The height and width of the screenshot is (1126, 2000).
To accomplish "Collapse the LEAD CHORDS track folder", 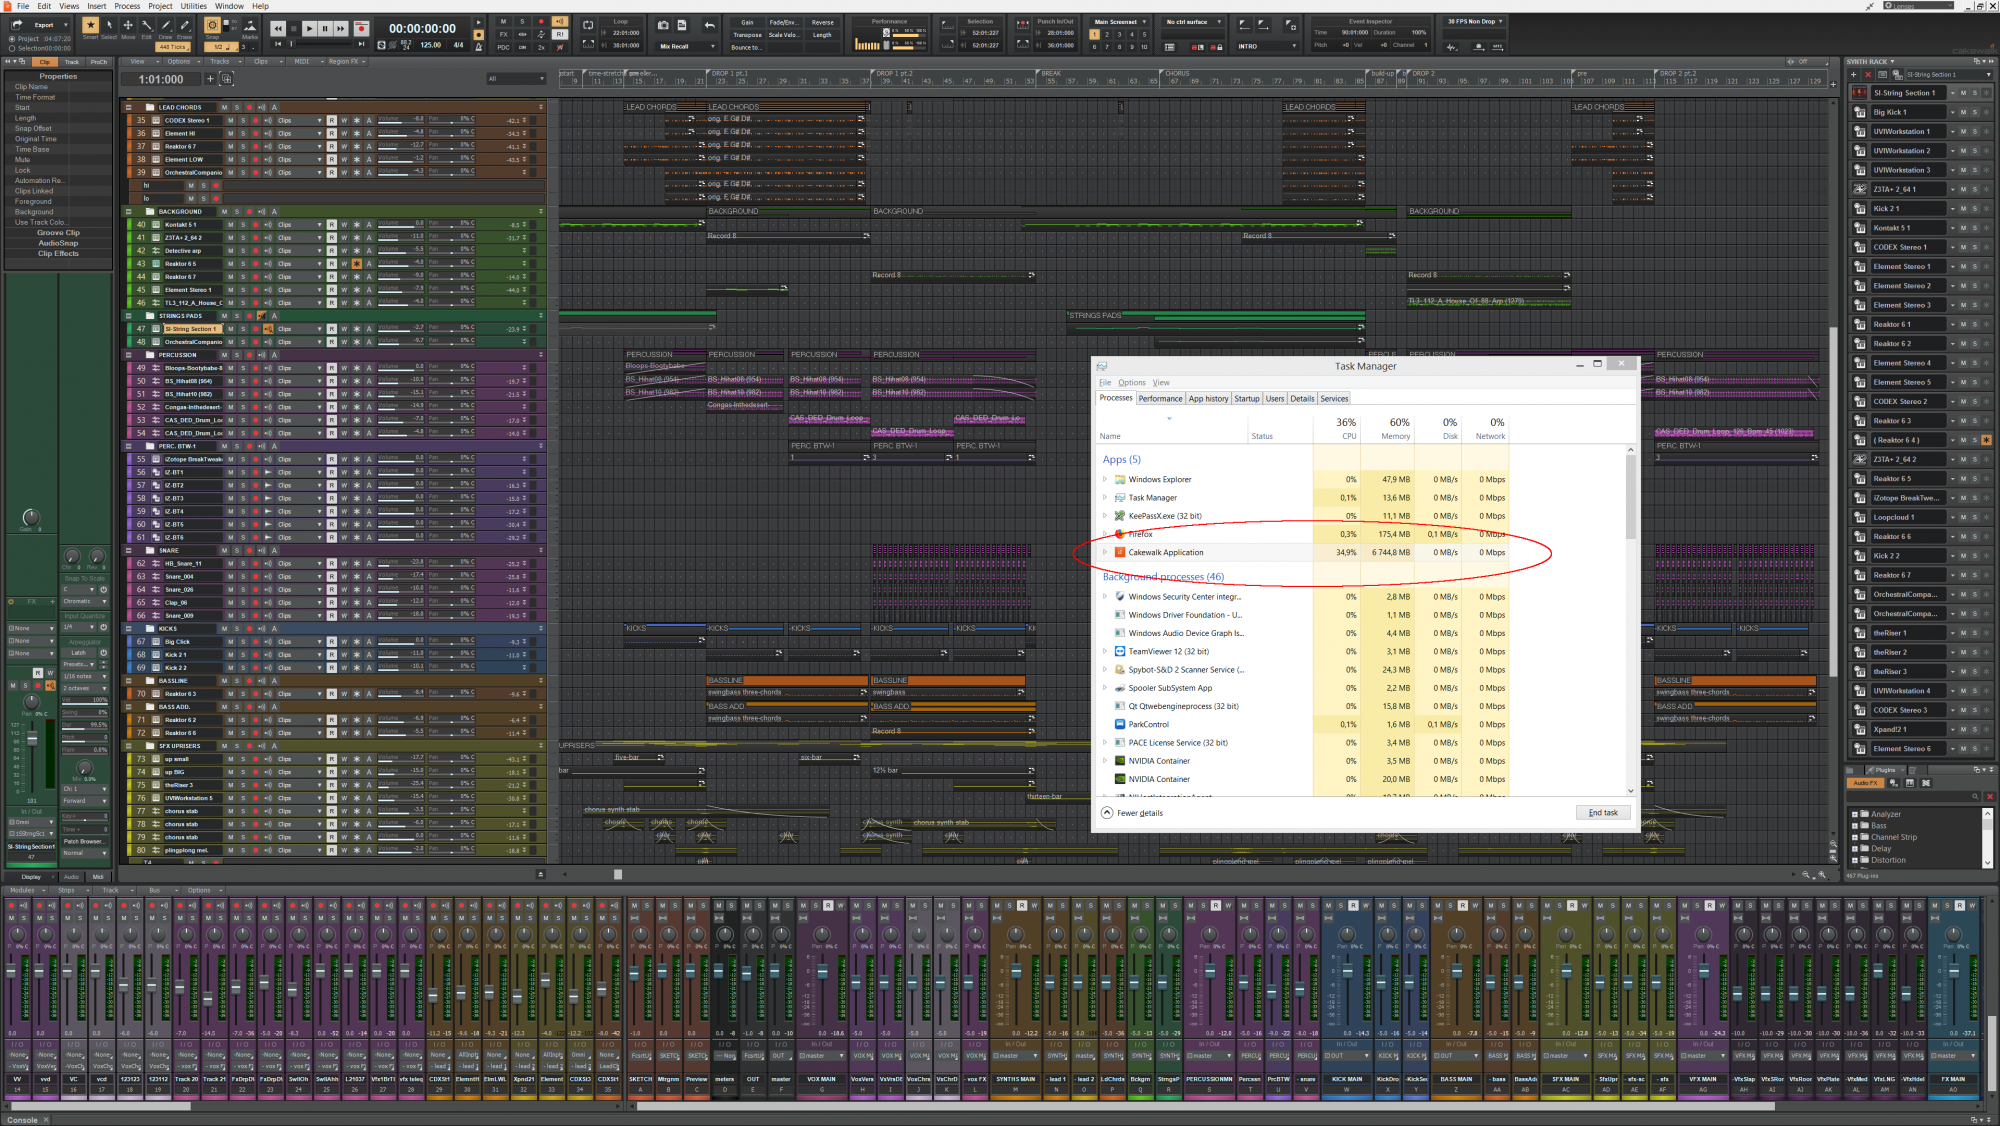I will 129,107.
